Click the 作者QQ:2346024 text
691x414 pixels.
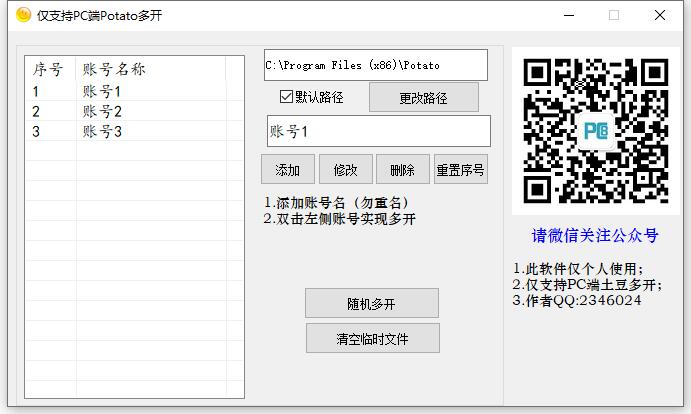click(x=577, y=301)
